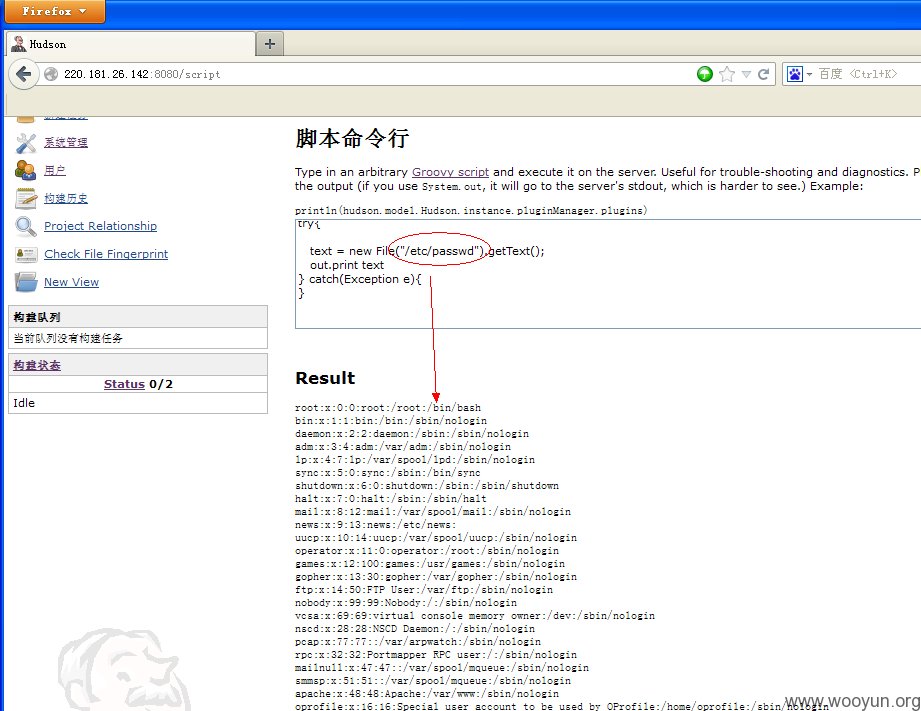
Task: Click the New View folder icon
Action: [26, 282]
